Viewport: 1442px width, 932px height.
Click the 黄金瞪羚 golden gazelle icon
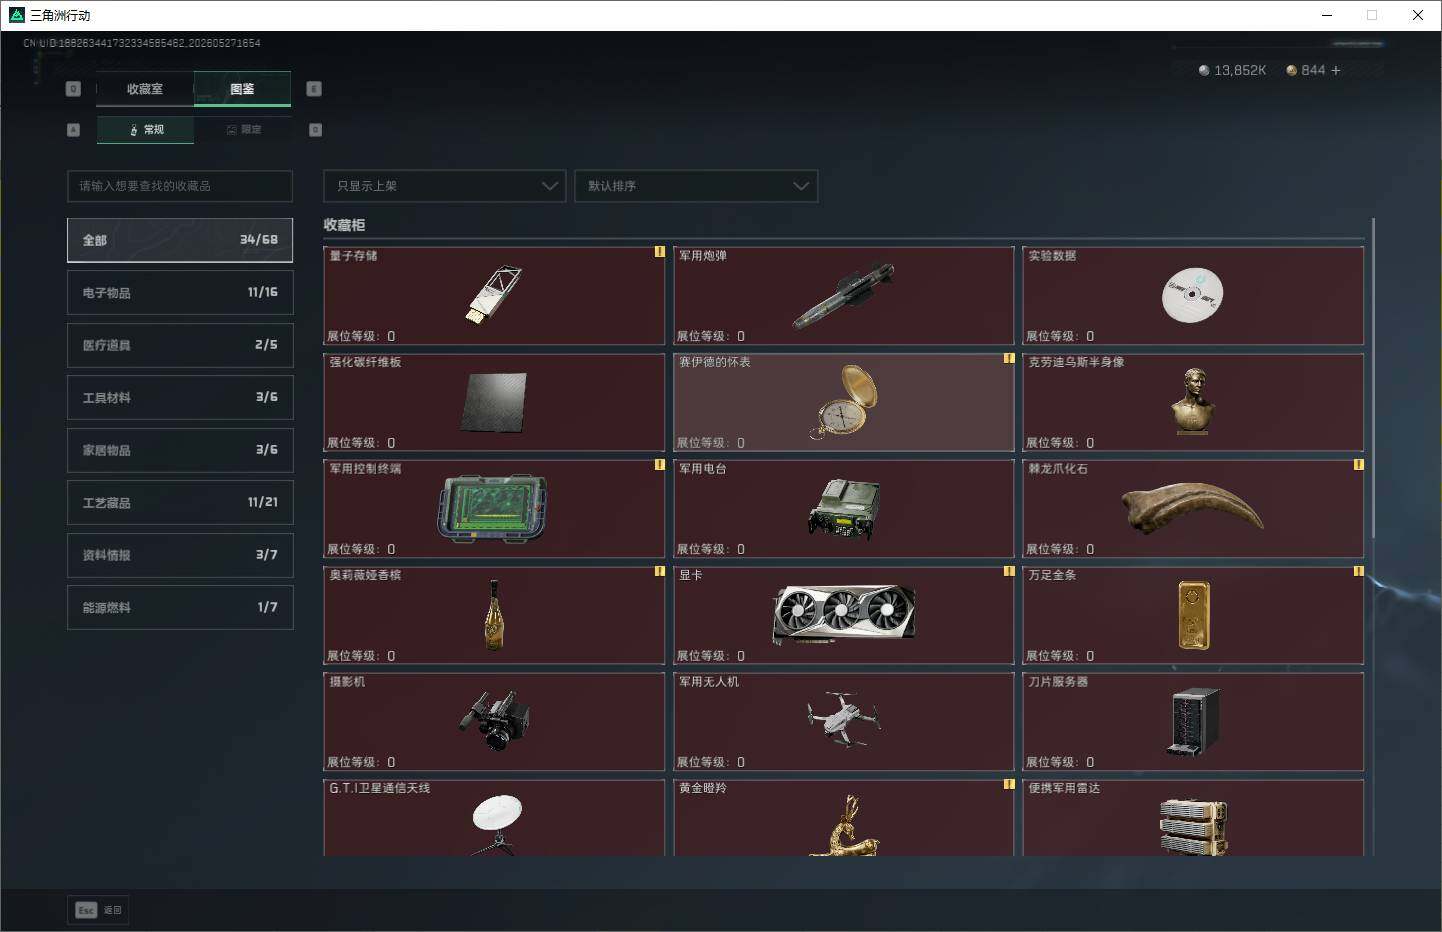point(845,826)
